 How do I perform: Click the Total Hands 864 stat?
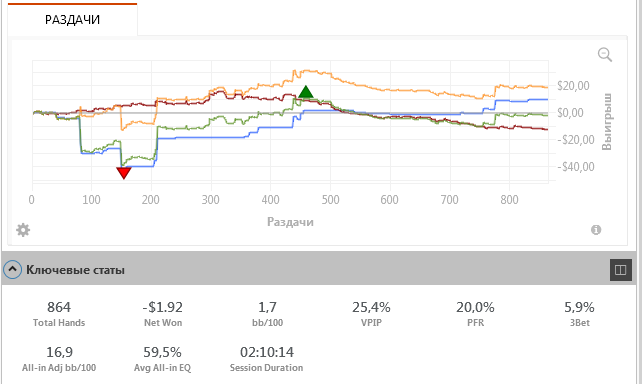pos(59,314)
